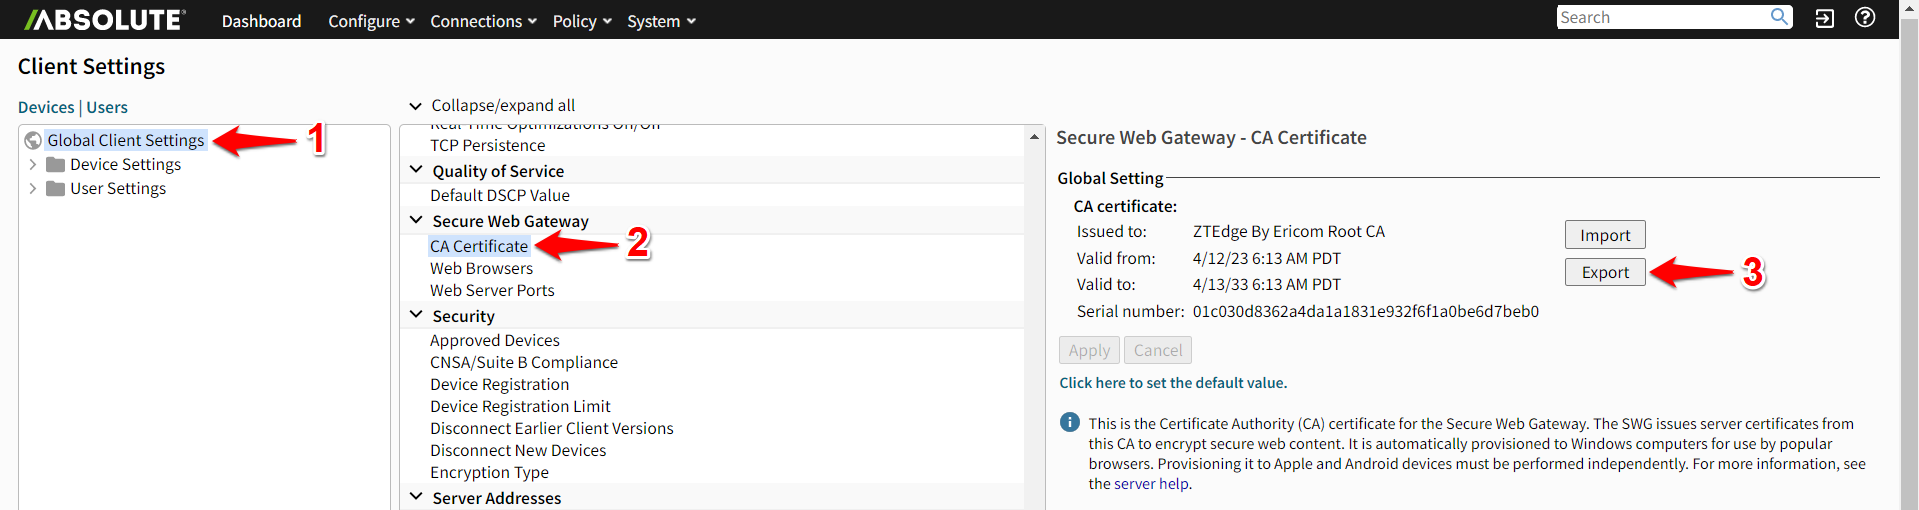Screen dimensions: 1919x510
Task: Click here to set the default value link
Action: [x=1173, y=383]
